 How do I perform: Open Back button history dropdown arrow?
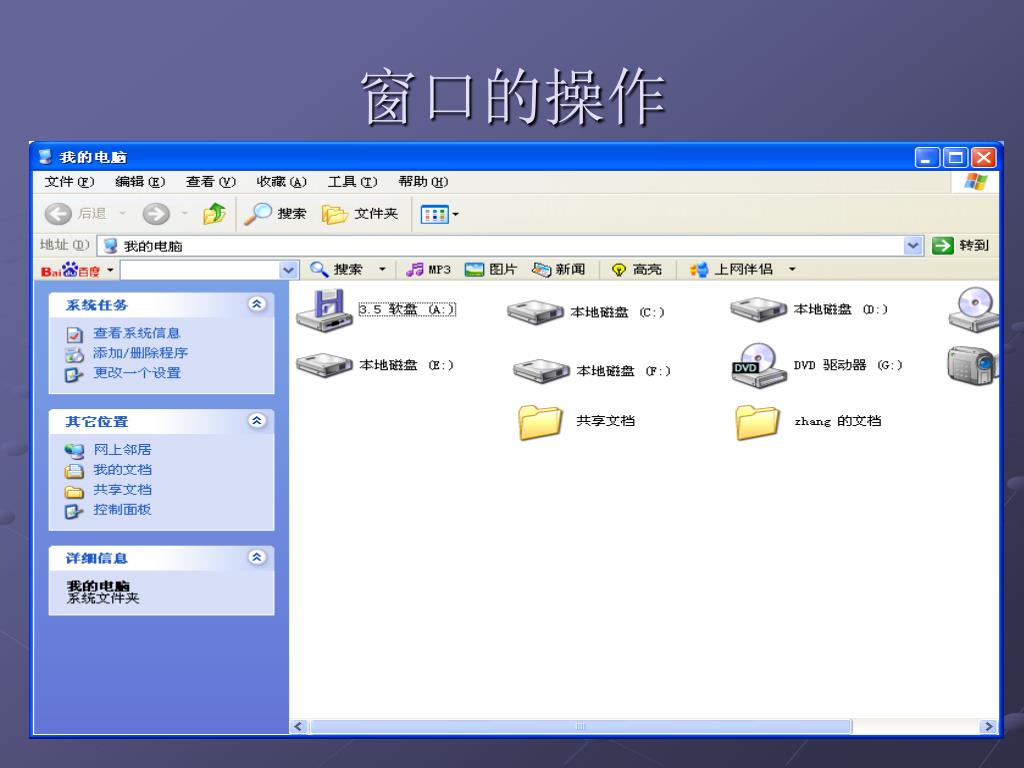click(122, 214)
